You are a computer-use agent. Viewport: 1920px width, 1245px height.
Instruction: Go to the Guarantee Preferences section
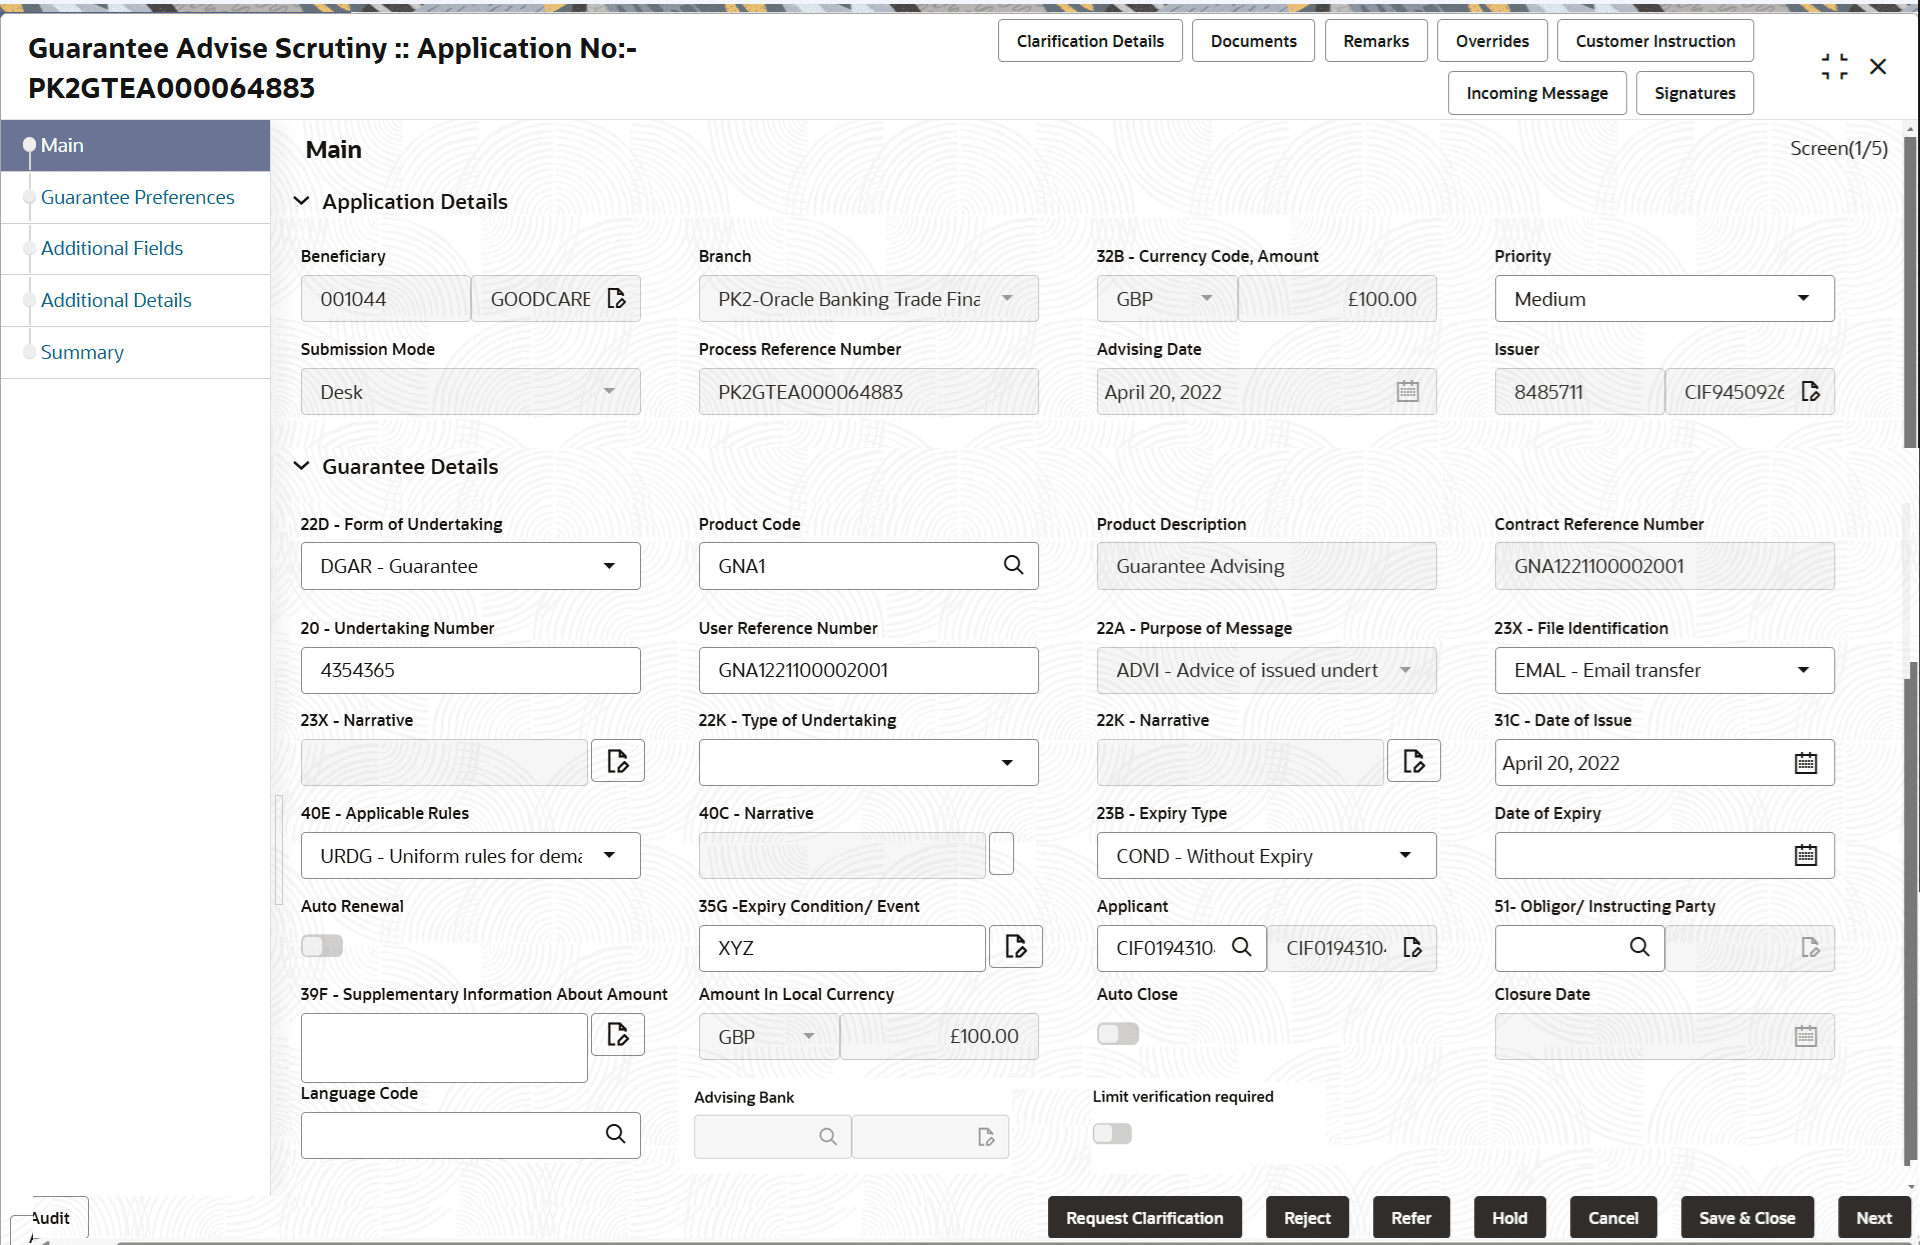pyautogui.click(x=137, y=197)
